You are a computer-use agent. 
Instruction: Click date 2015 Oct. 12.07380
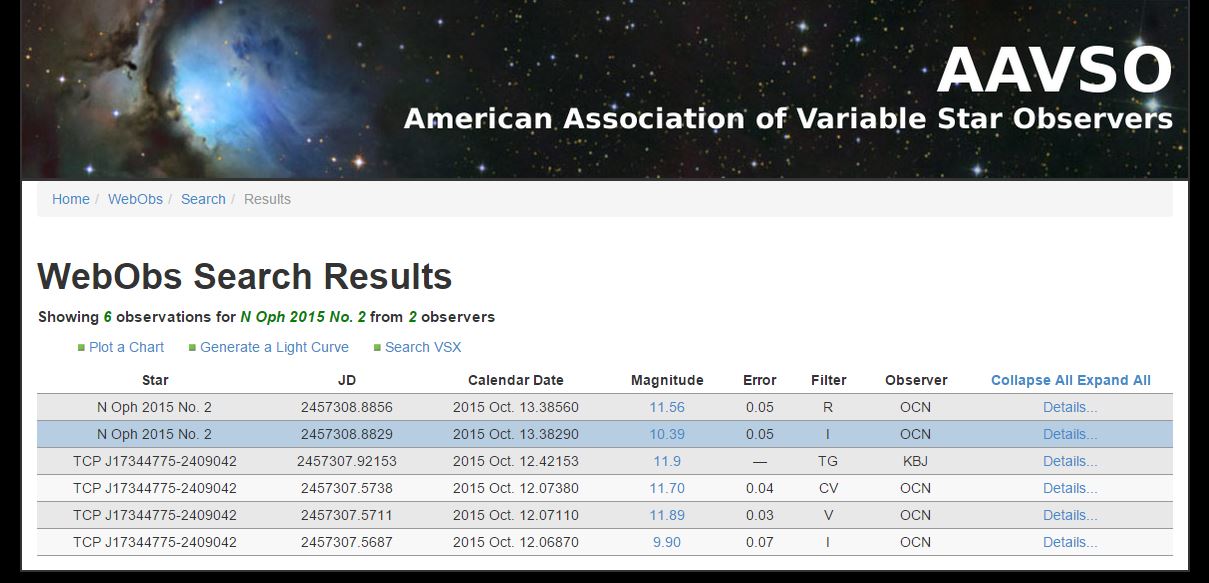pyautogui.click(x=516, y=488)
